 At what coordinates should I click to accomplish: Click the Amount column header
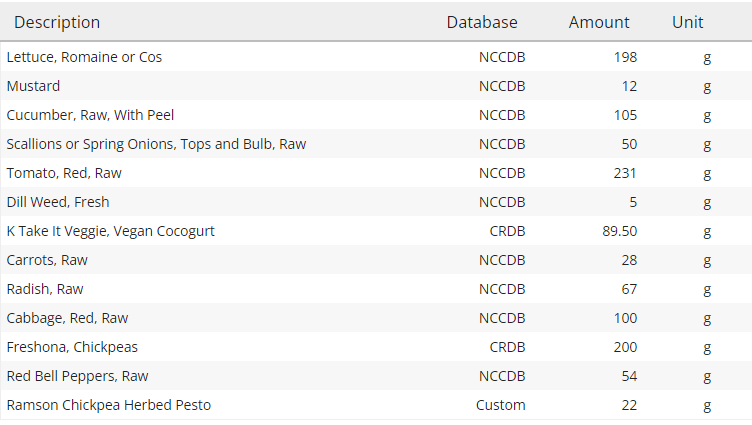pyautogui.click(x=599, y=22)
